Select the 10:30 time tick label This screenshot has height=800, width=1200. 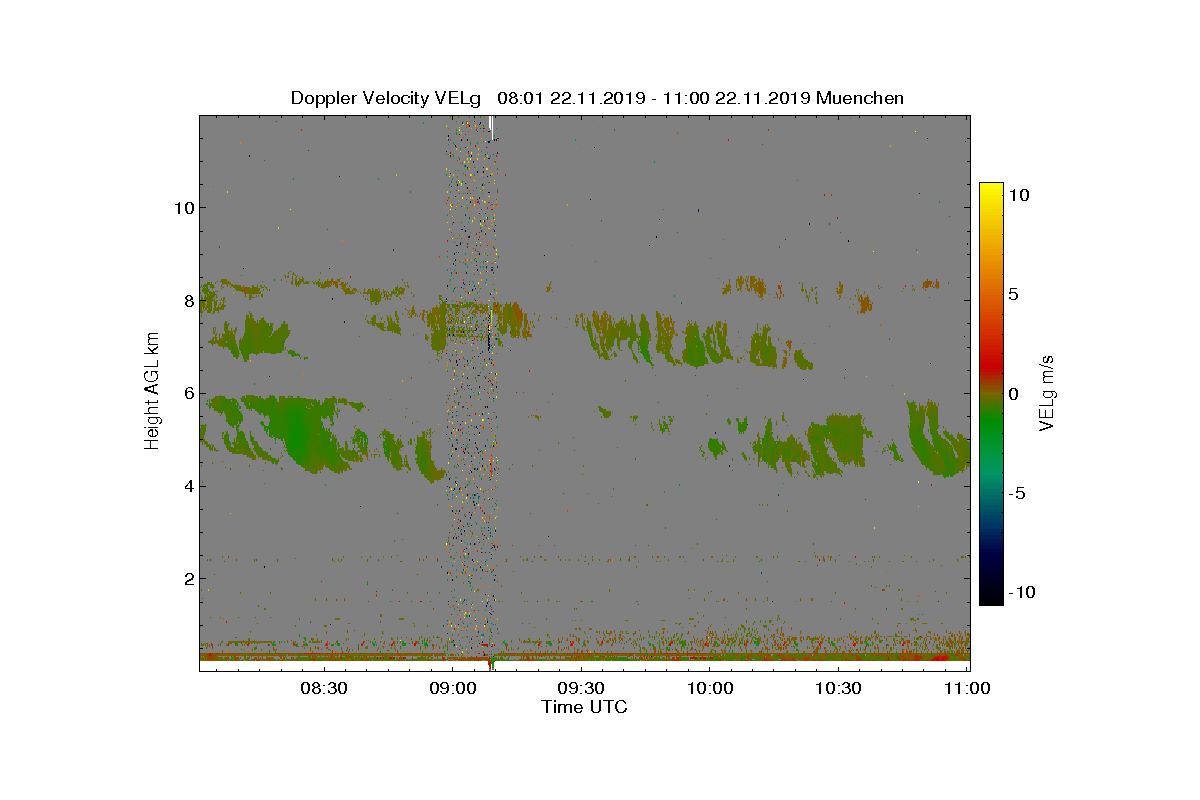[839, 688]
